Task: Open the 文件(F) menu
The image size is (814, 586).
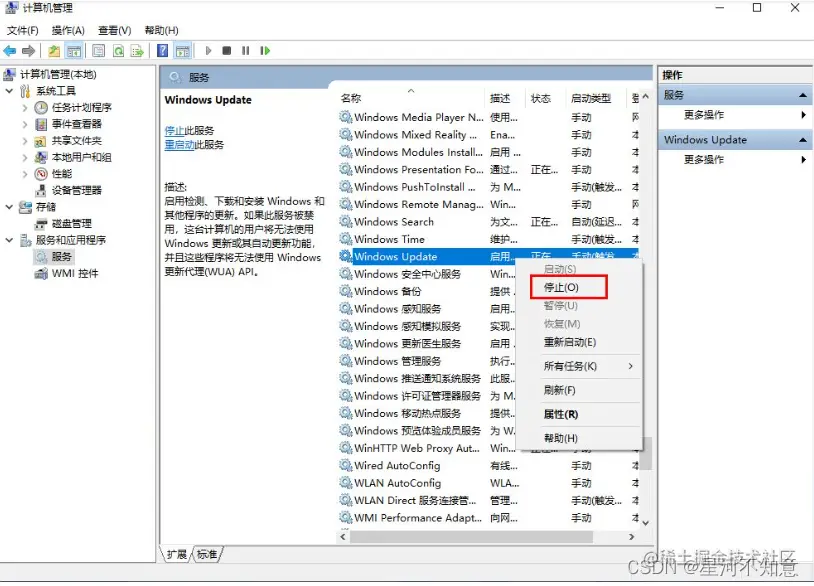Action: coord(22,31)
